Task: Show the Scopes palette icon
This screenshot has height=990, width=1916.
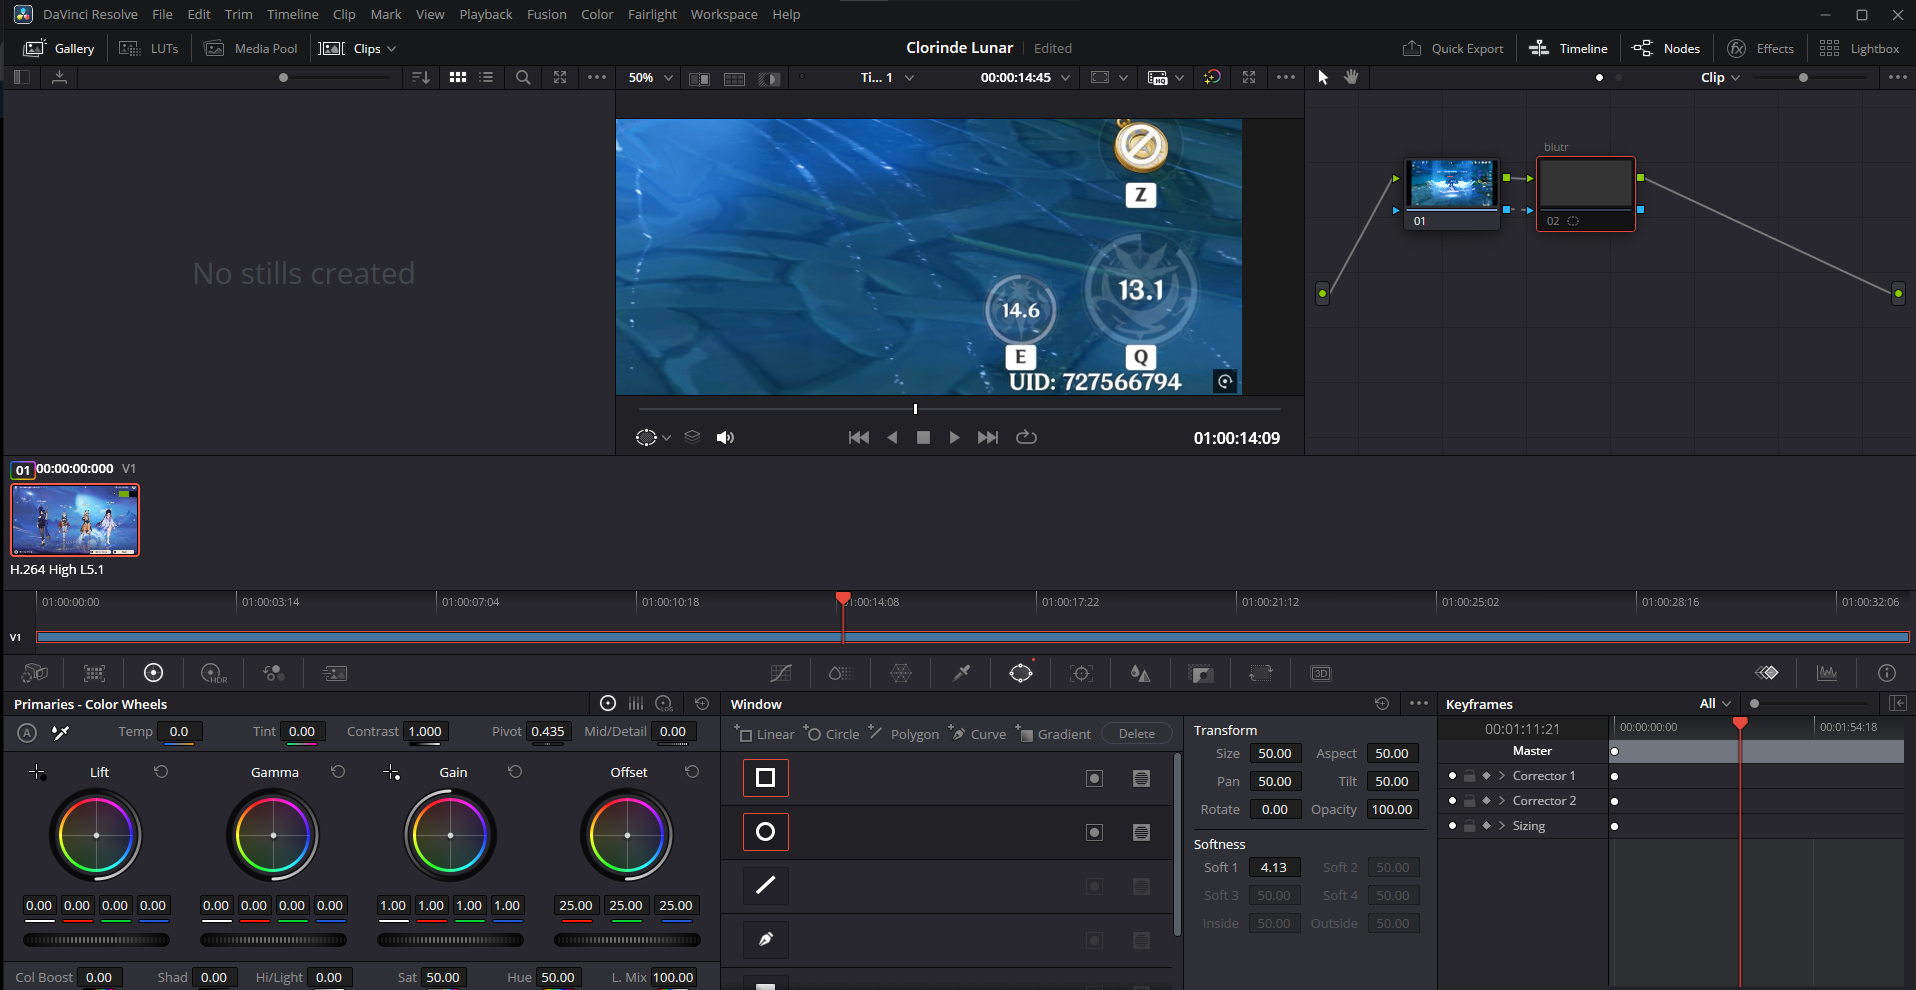Action: tap(1827, 673)
